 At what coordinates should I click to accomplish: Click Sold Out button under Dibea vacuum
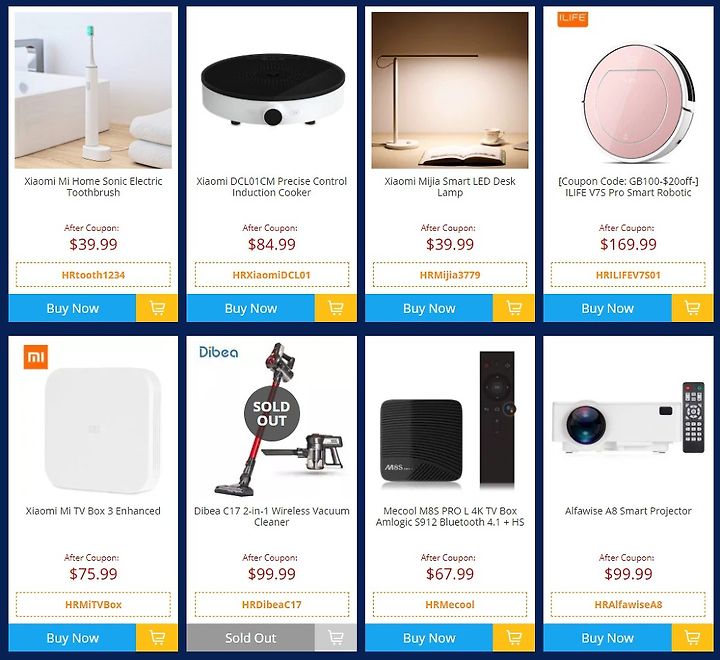(251, 637)
